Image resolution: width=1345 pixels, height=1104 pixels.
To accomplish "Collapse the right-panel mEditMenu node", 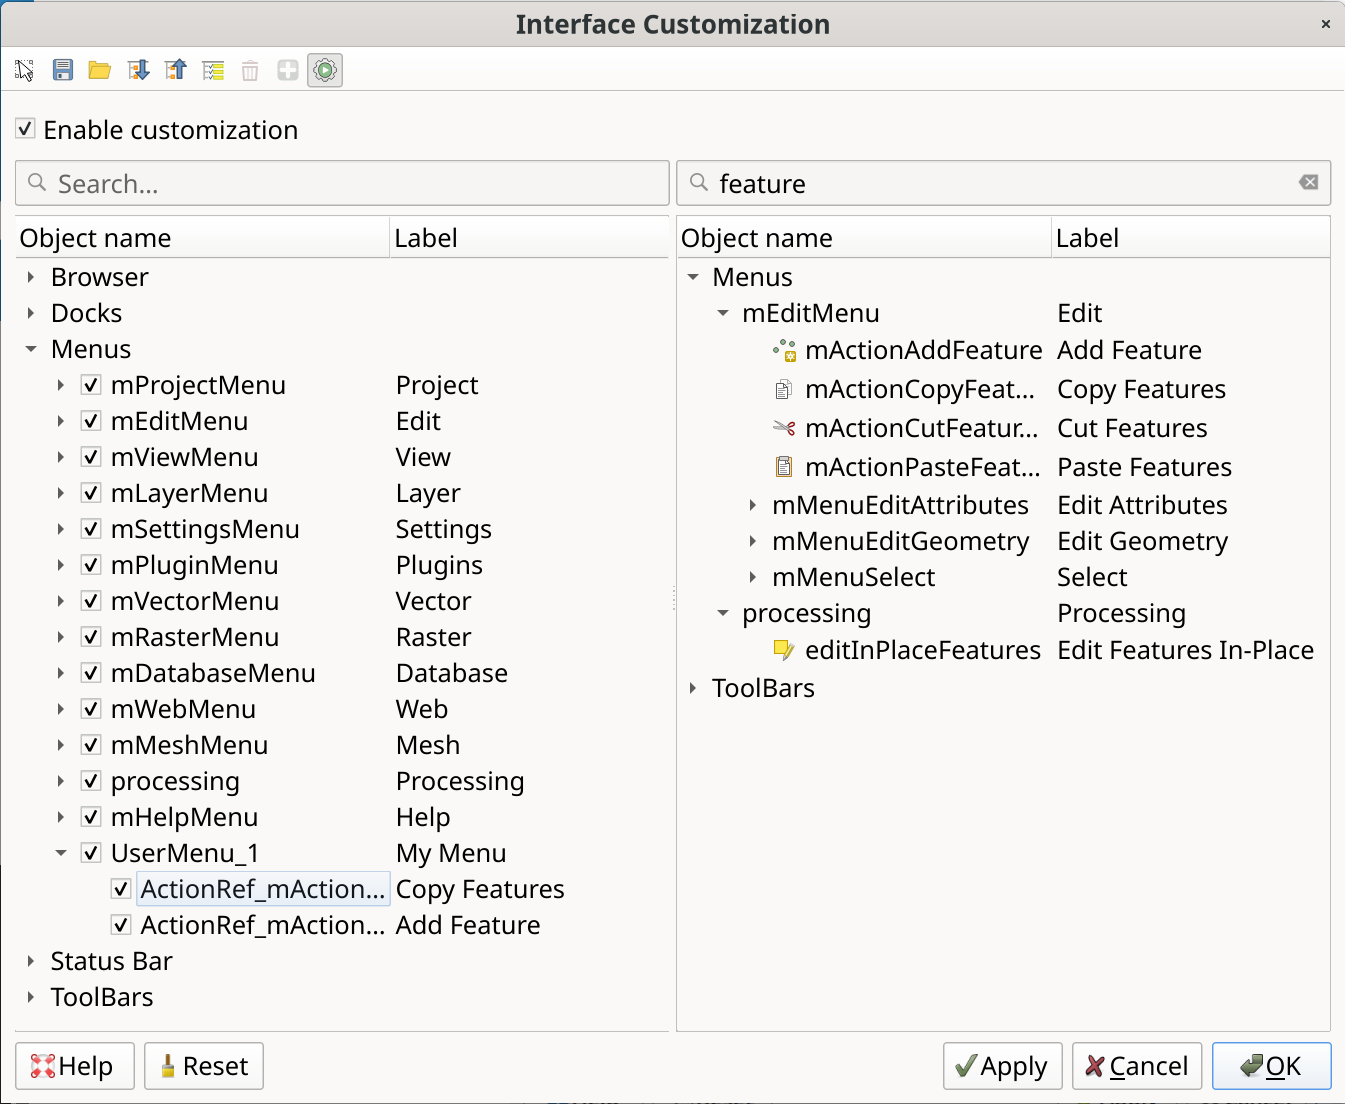I will 723,313.
